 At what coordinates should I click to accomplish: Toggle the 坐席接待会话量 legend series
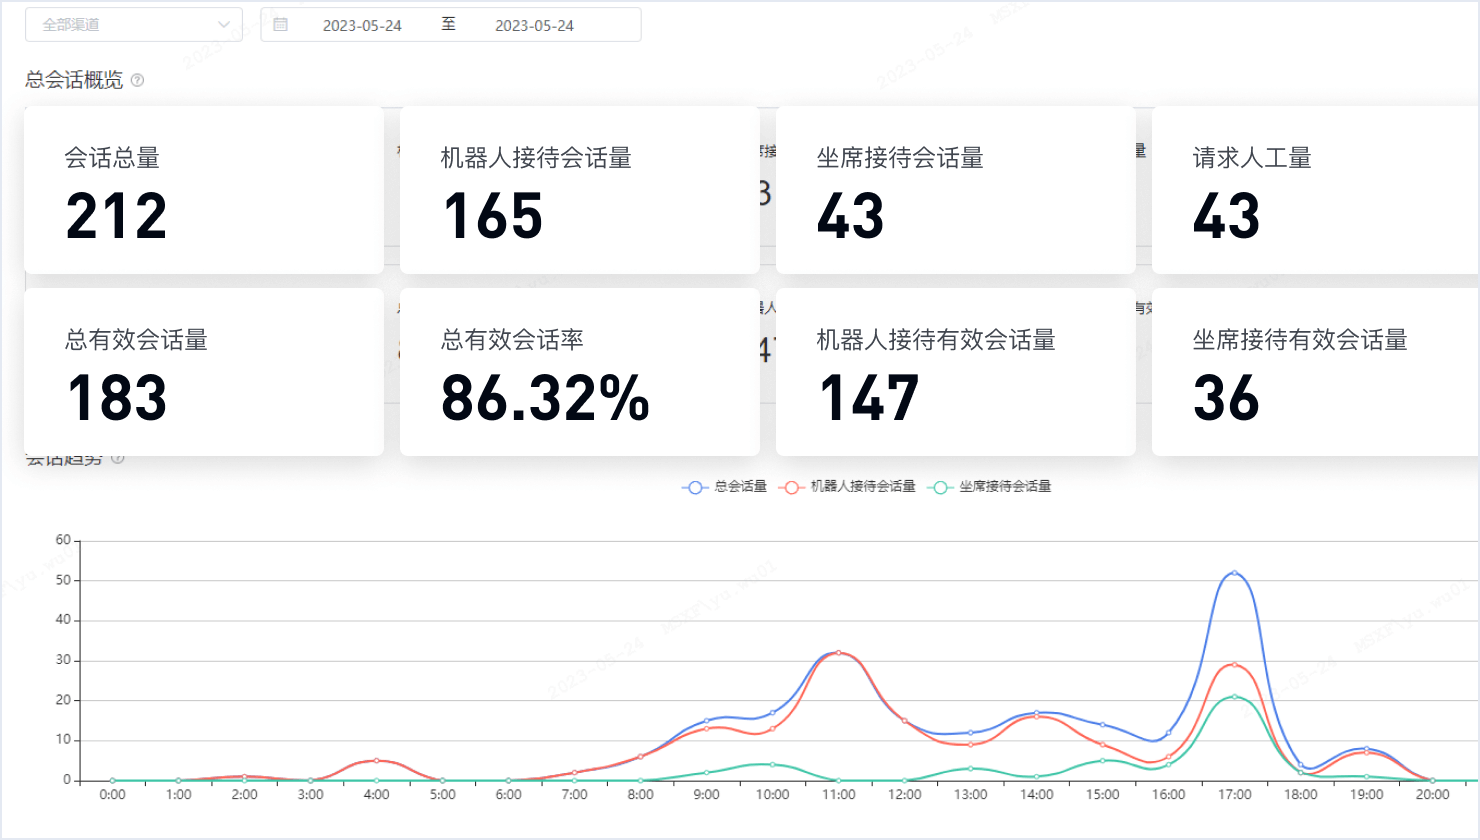pyautogui.click(x=990, y=487)
